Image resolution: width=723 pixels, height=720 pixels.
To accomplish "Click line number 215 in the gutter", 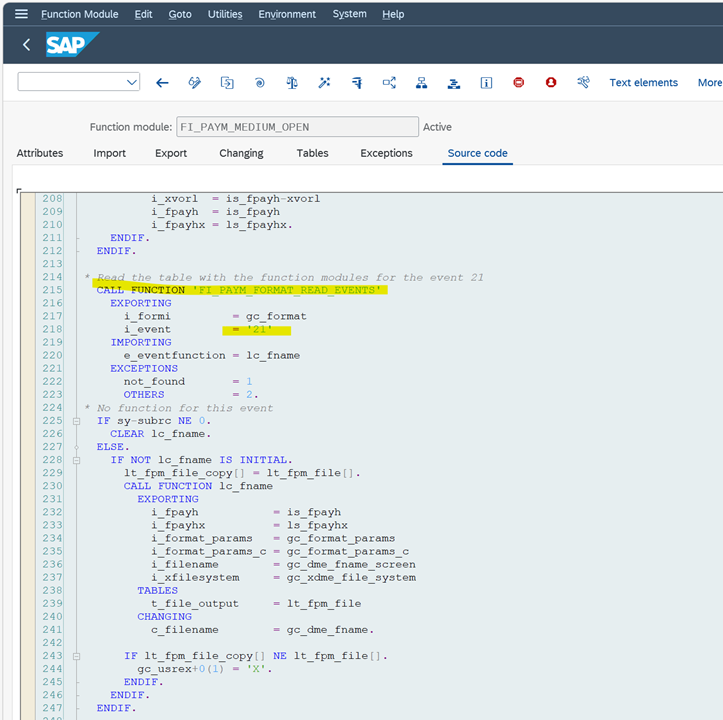I will pos(52,290).
